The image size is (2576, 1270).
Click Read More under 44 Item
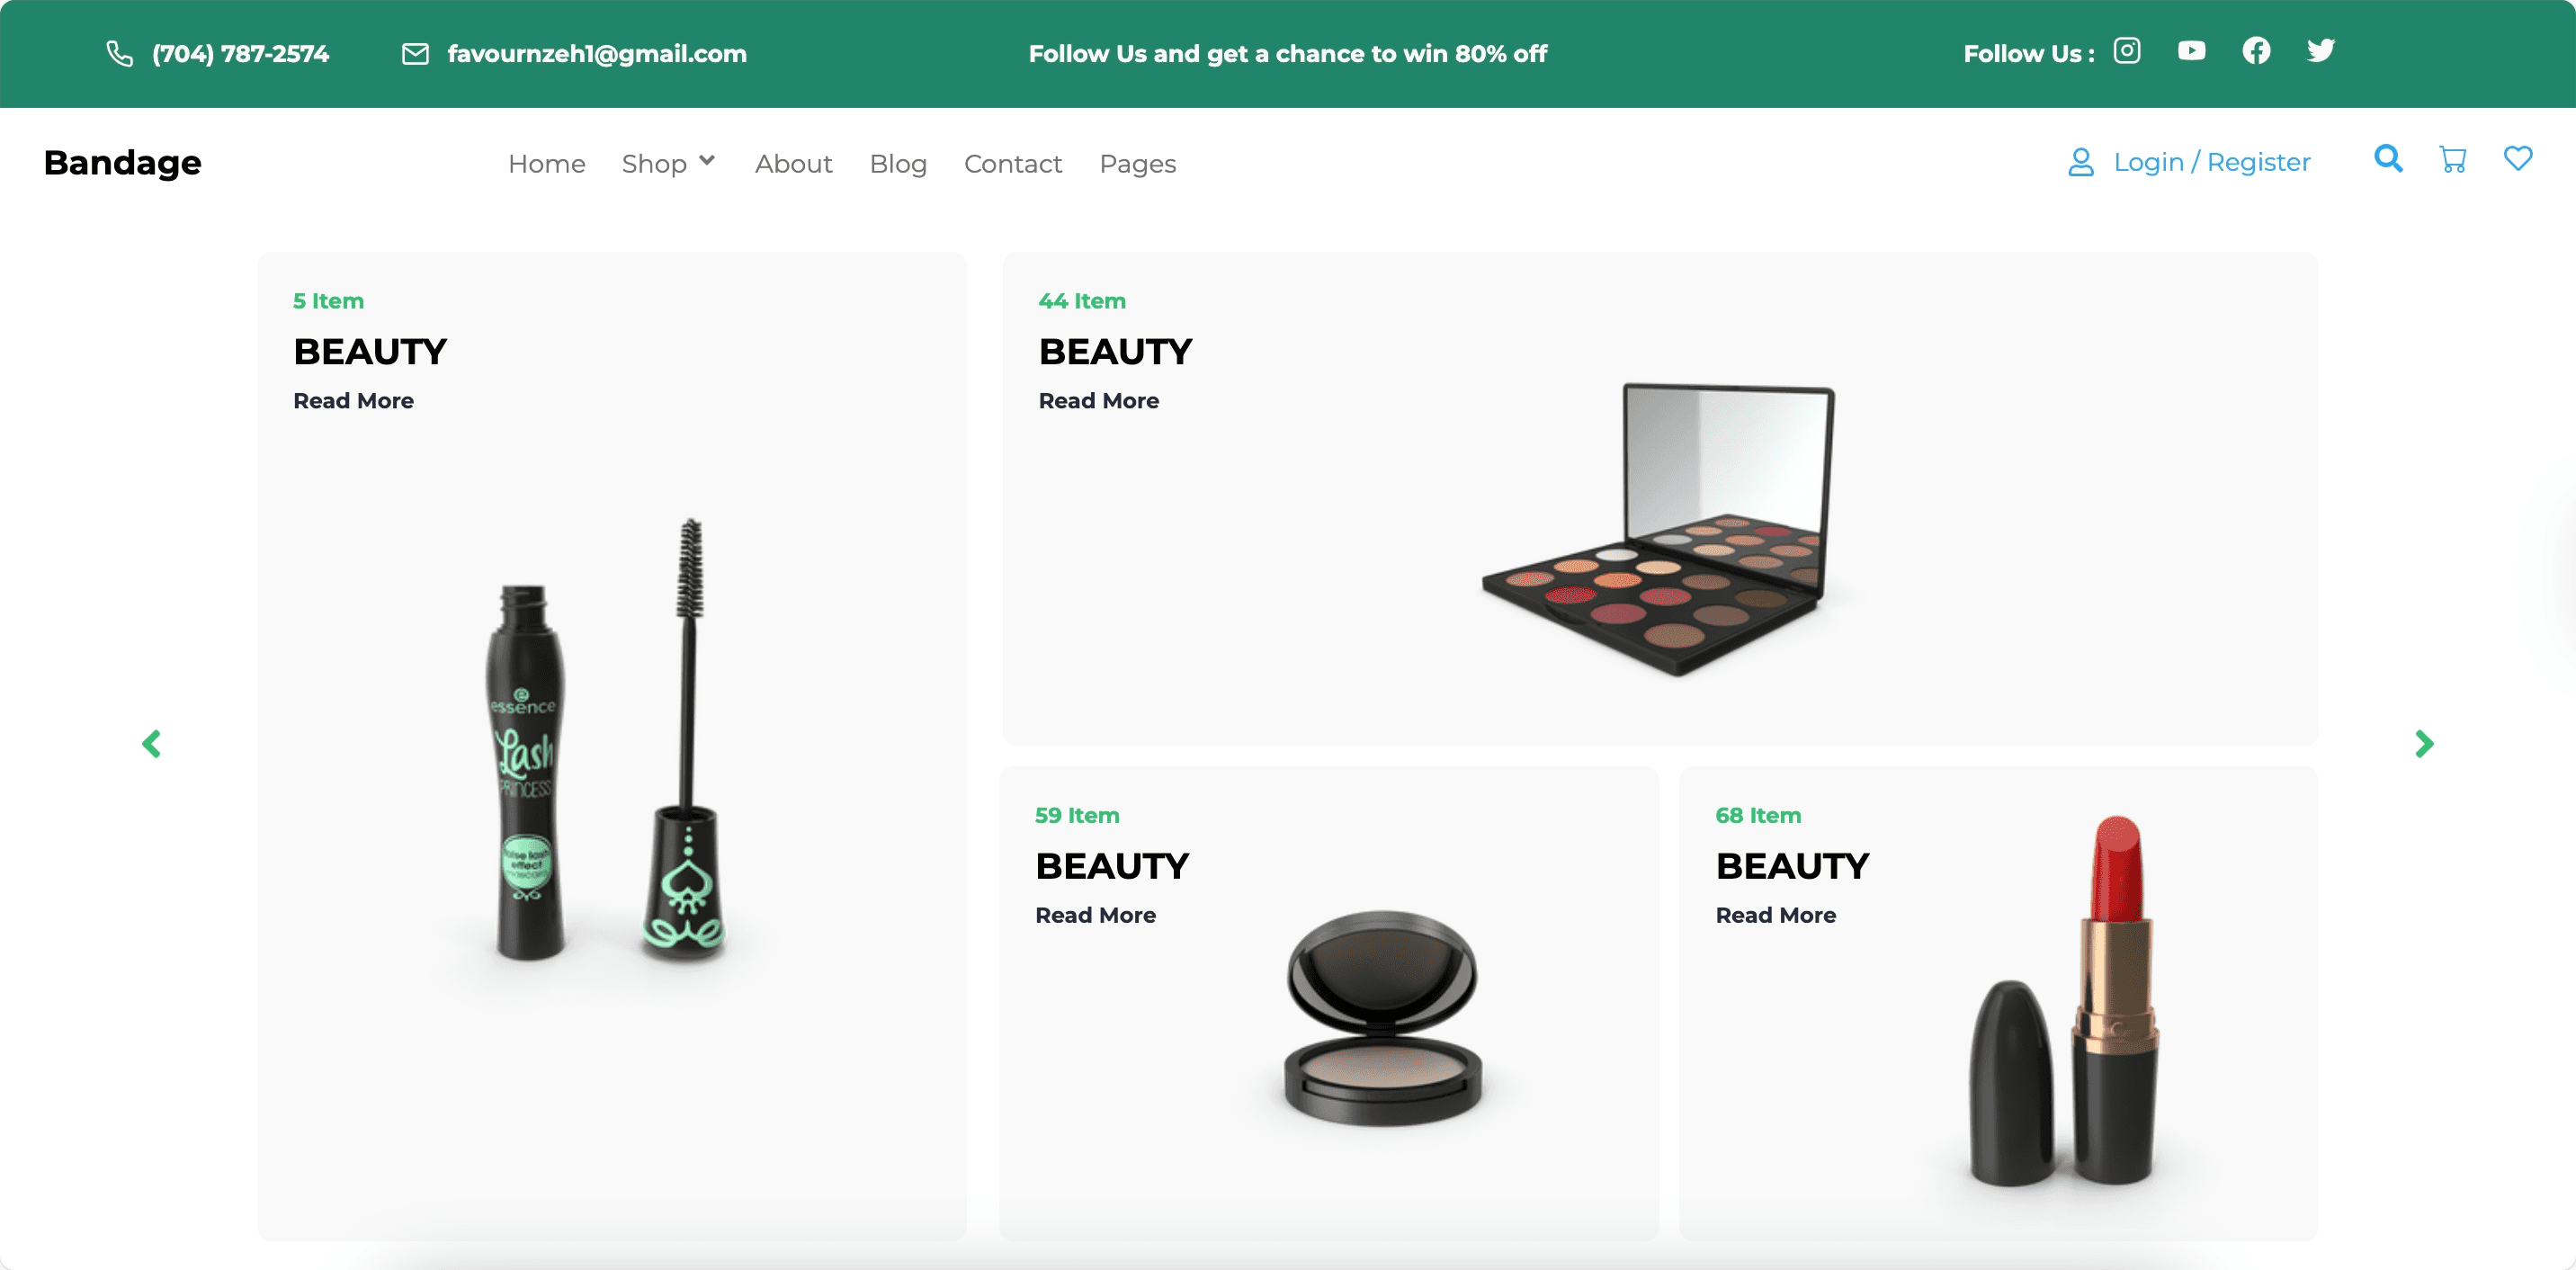tap(1098, 401)
